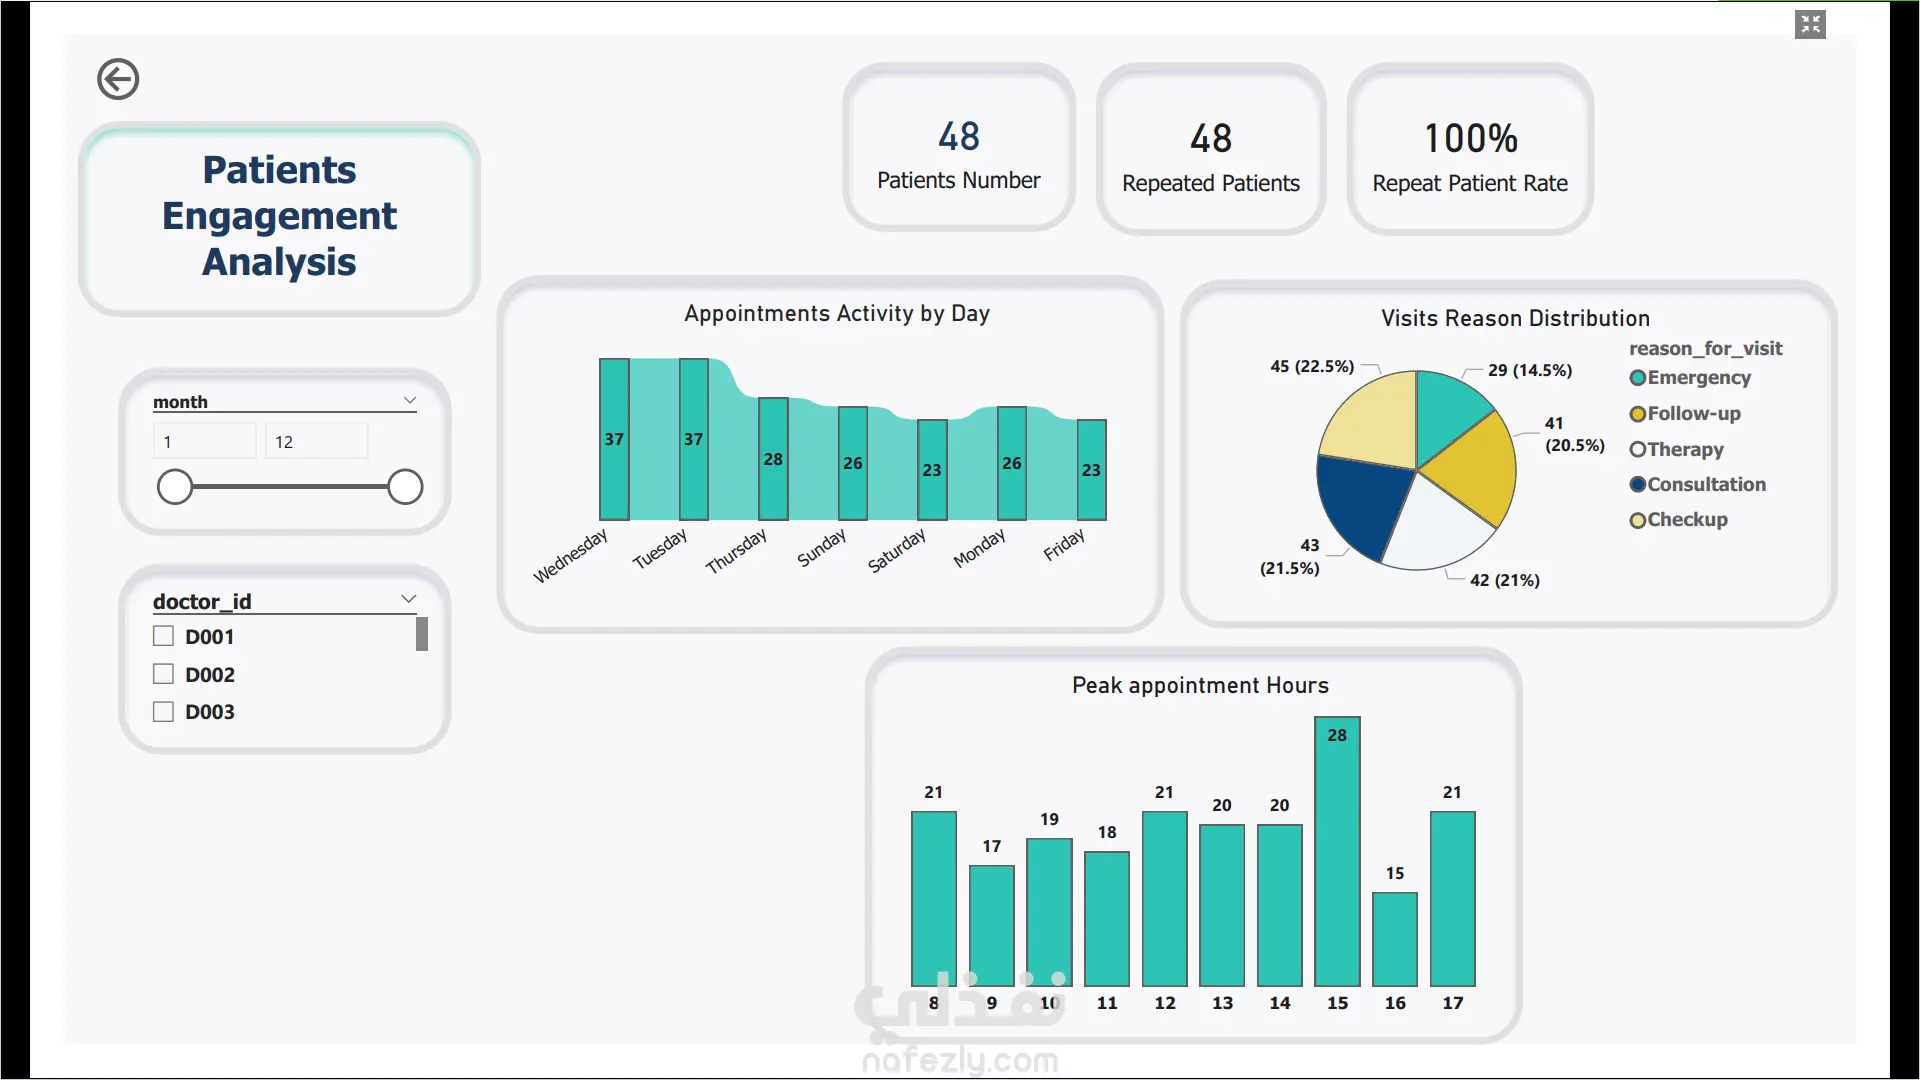Check the D001 doctor checkbox

[163, 636]
